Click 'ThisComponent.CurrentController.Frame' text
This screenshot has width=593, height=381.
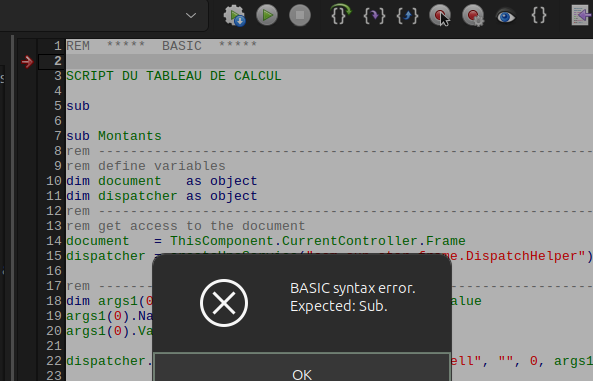(318, 241)
